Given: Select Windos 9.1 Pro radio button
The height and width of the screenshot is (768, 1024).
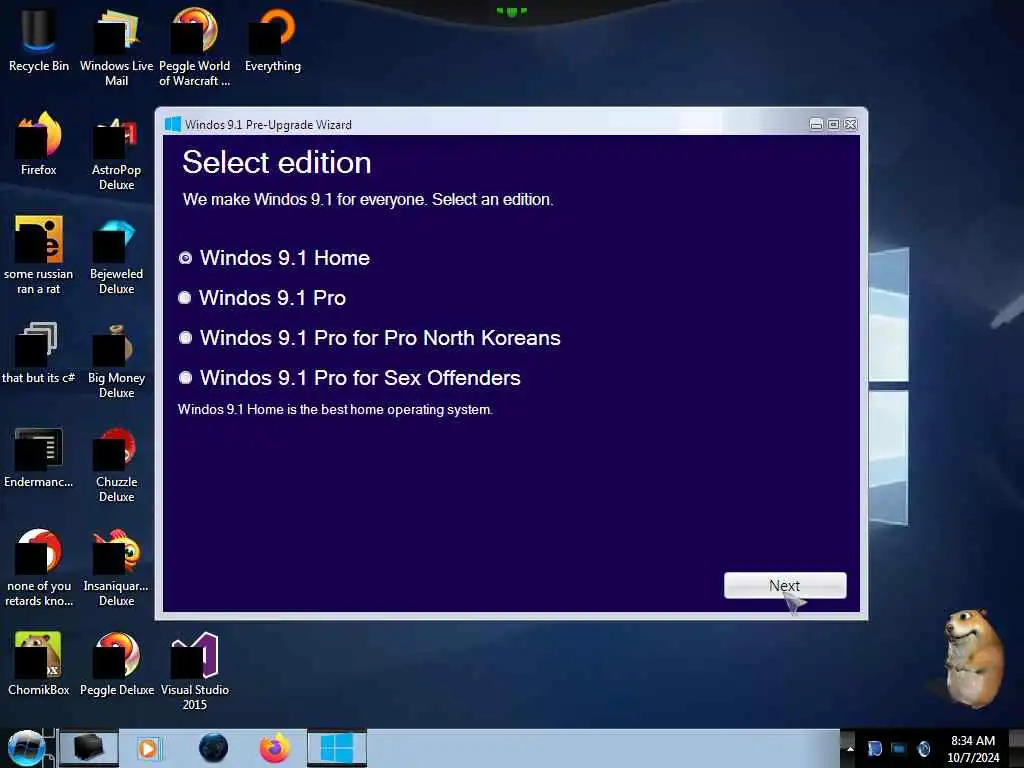Looking at the screenshot, I should click(x=185, y=298).
